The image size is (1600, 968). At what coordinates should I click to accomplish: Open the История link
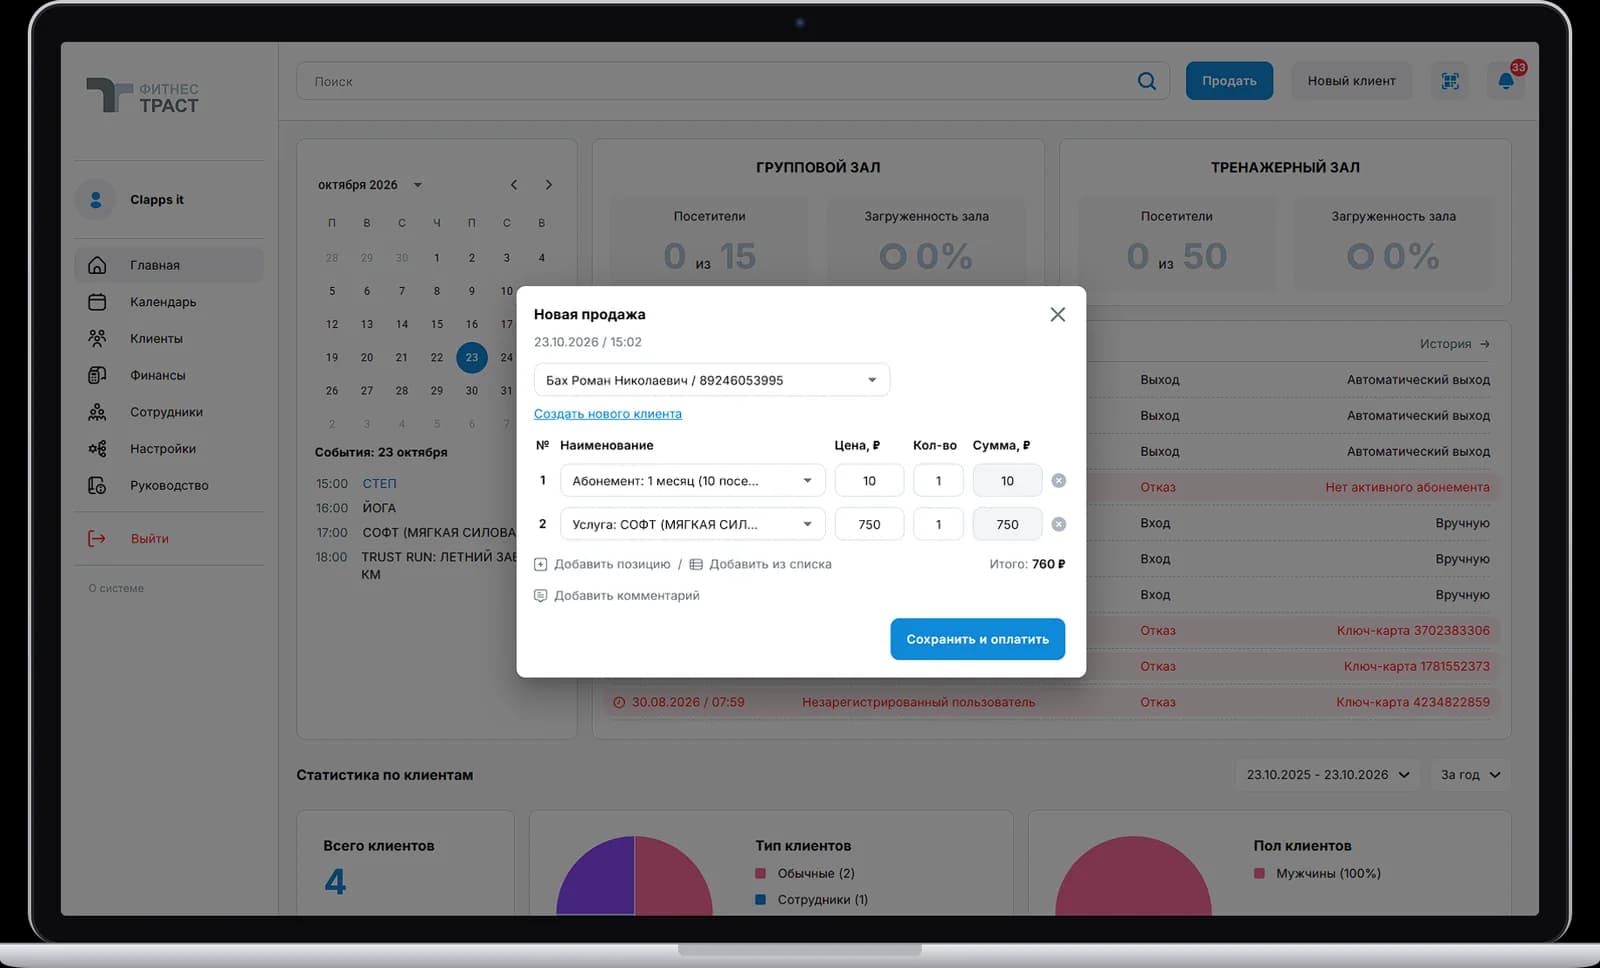pos(1455,344)
